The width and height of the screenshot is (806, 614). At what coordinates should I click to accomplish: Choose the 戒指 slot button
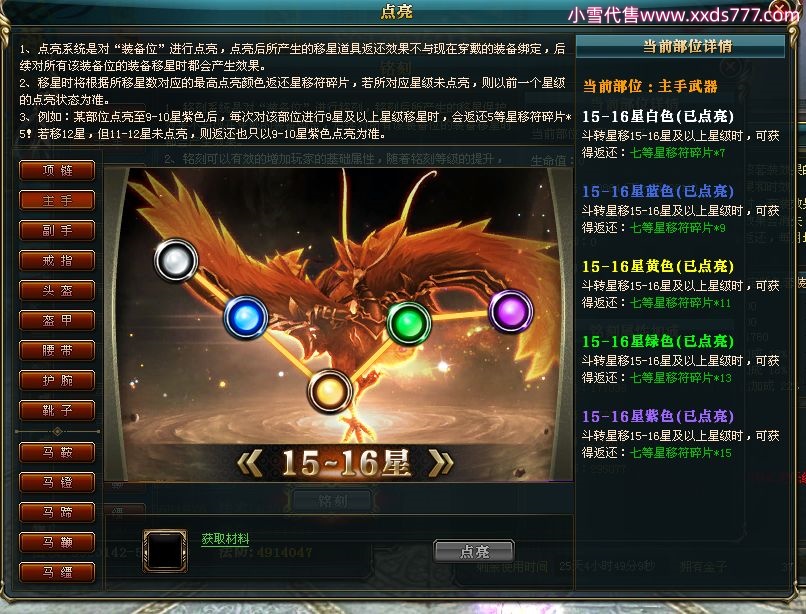(x=57, y=260)
